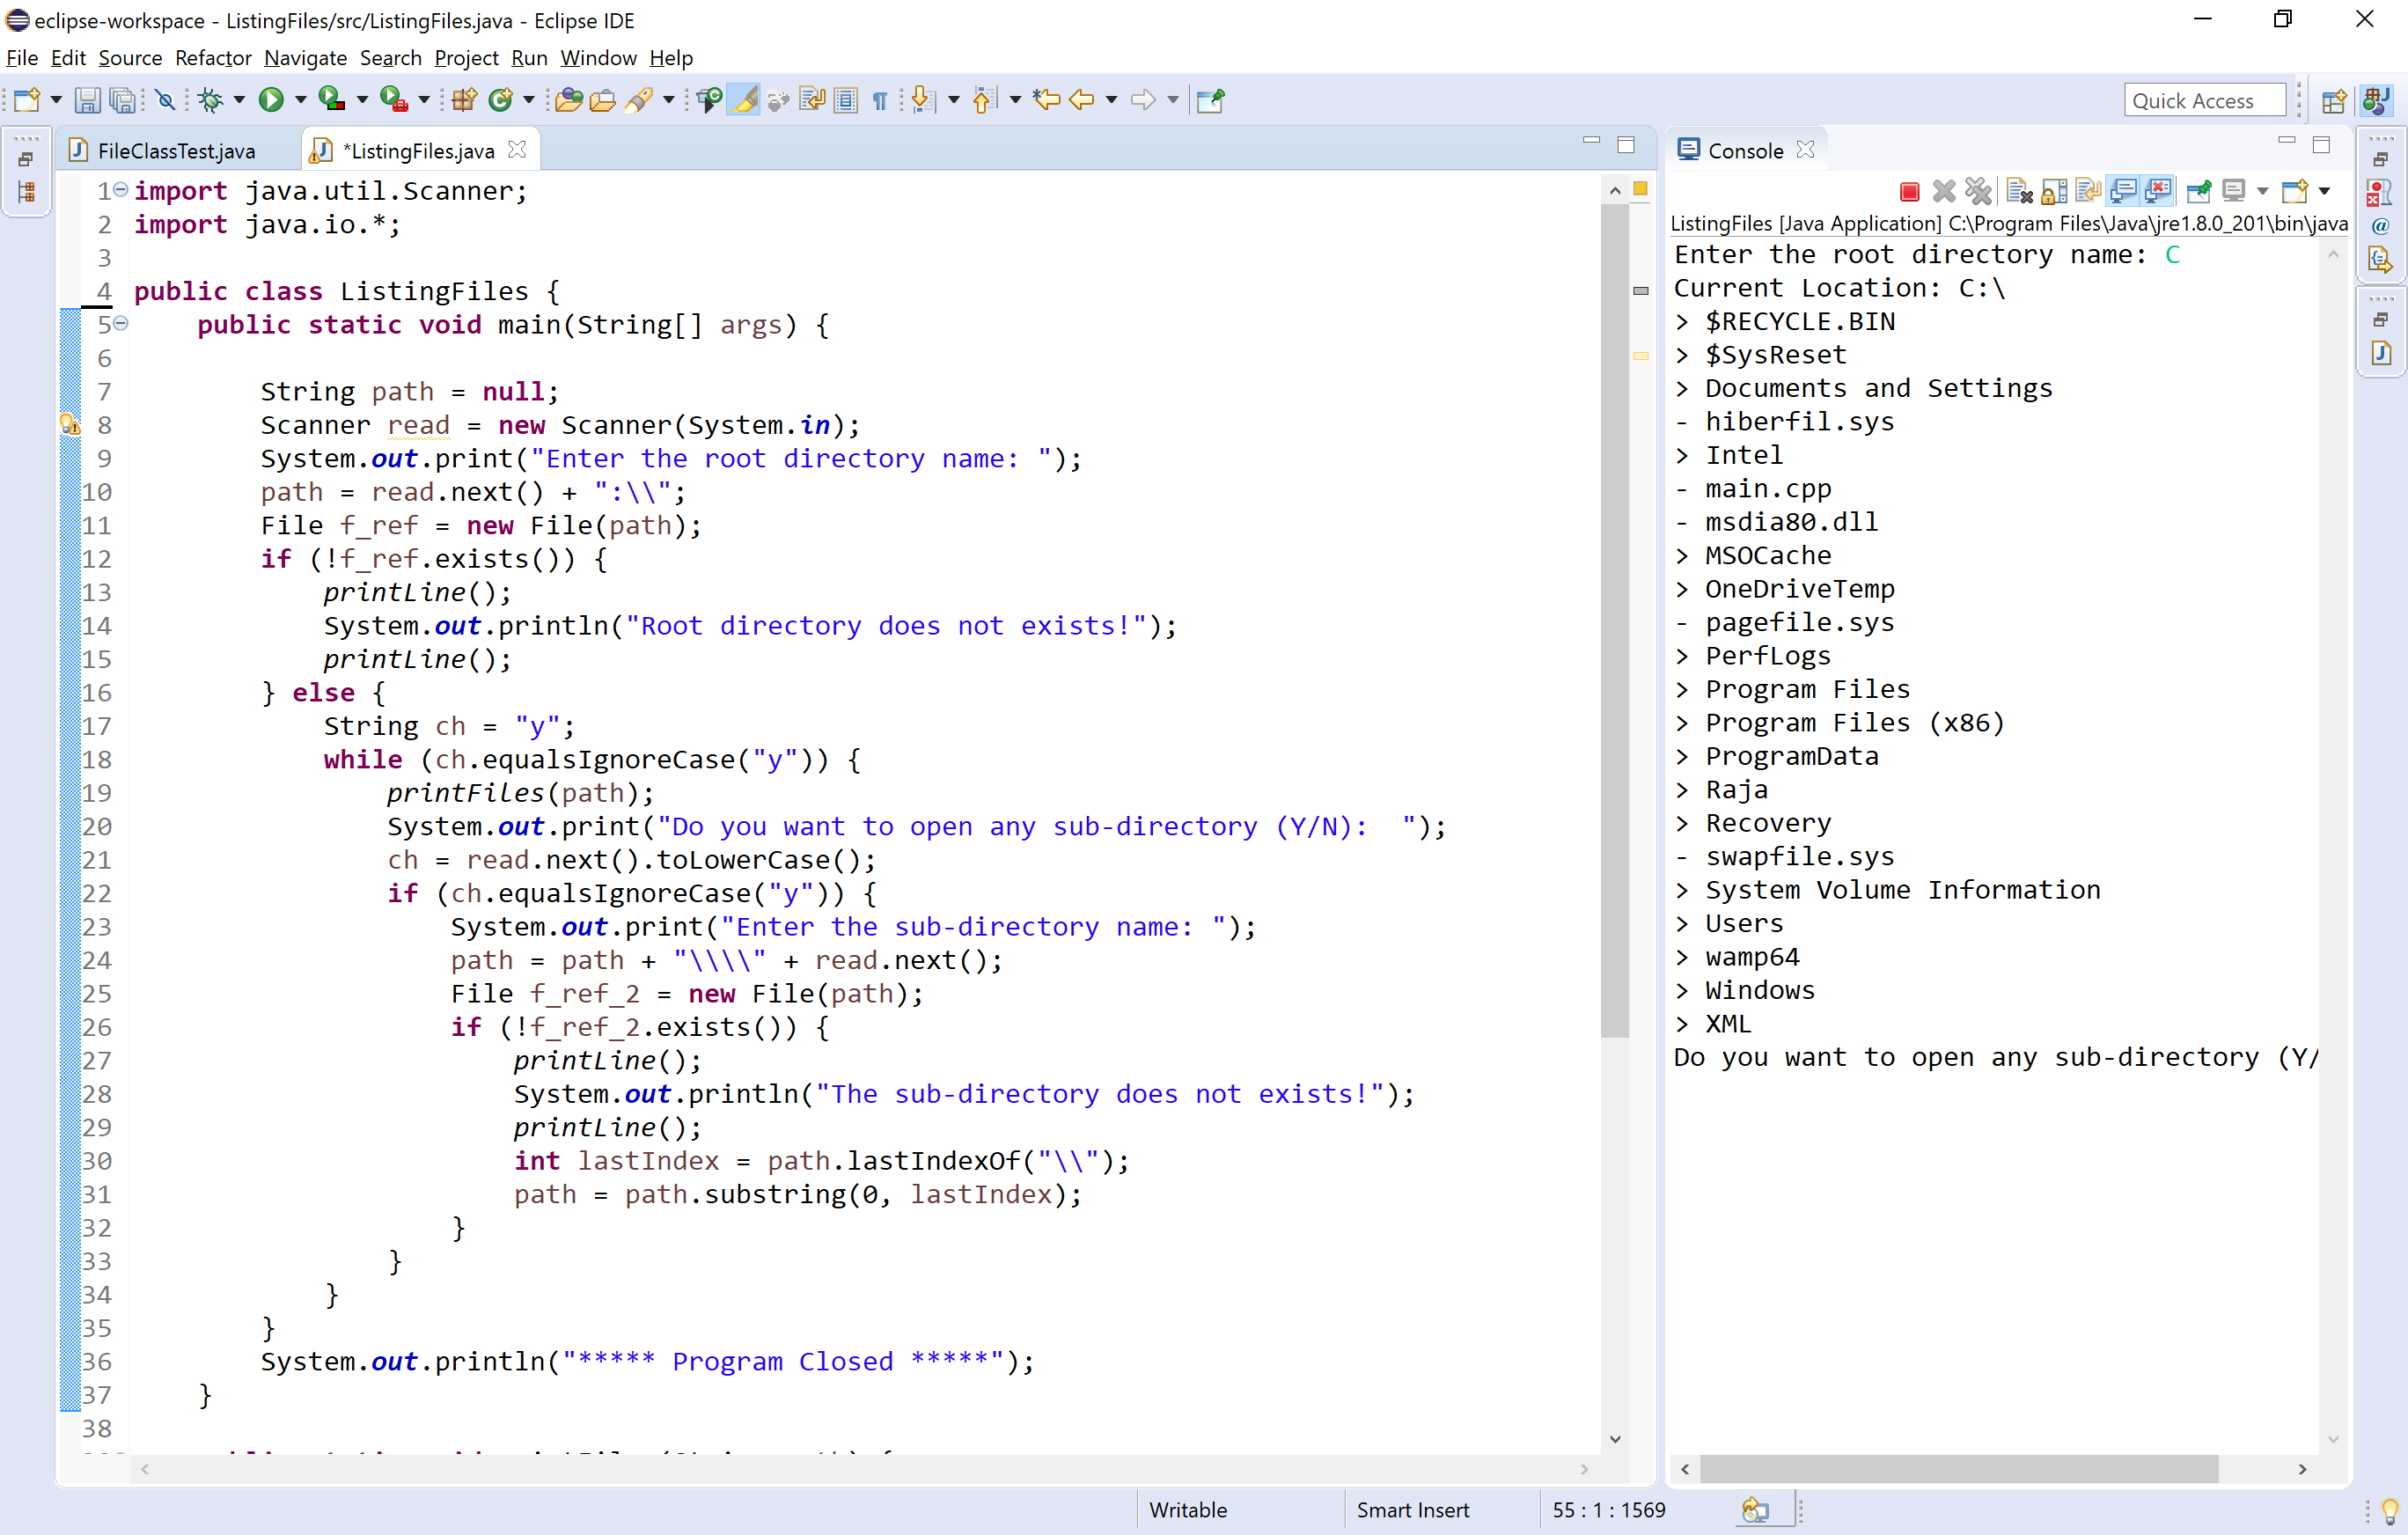This screenshot has width=2408, height=1535.
Task: Open the Source menu
Action: click(130, 58)
